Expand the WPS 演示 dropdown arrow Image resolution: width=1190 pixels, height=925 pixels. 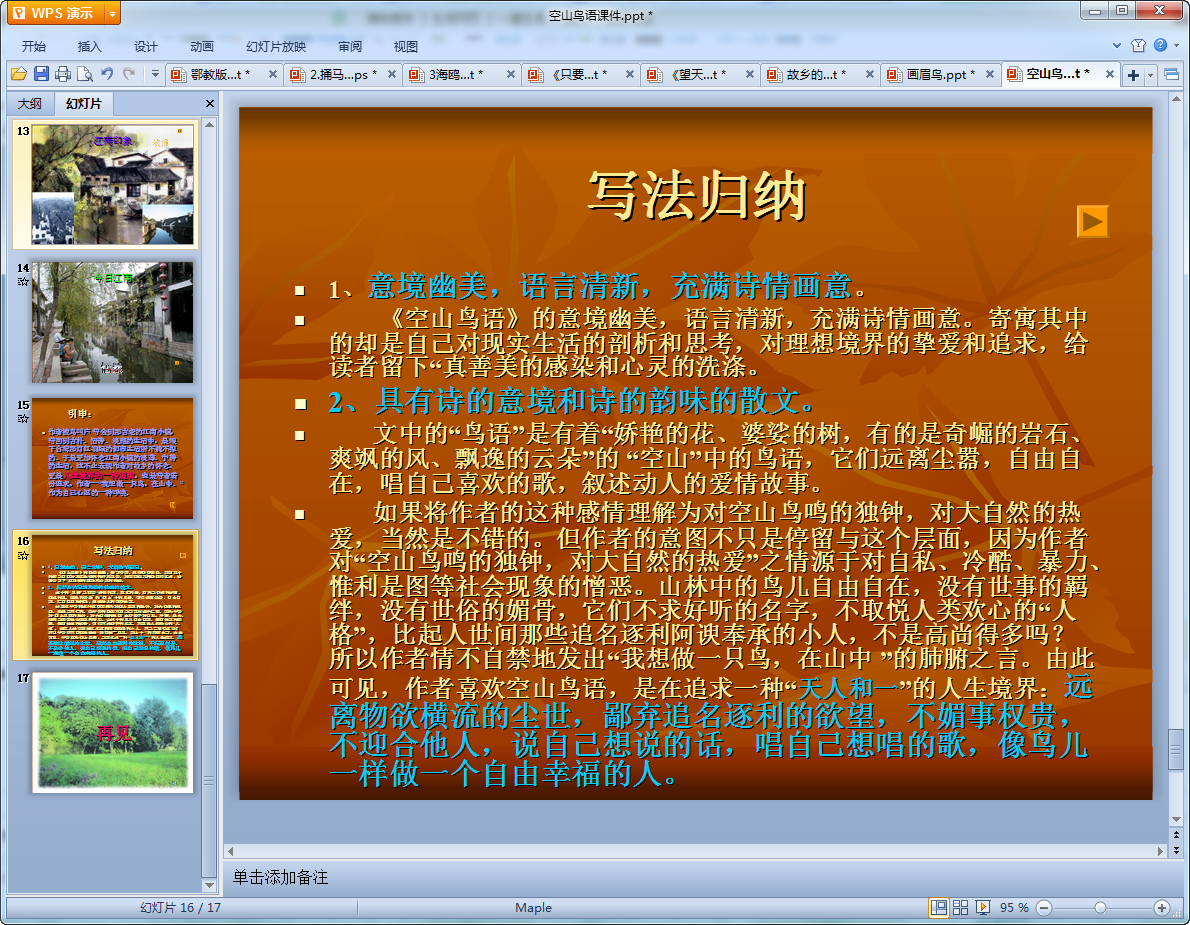tap(112, 13)
